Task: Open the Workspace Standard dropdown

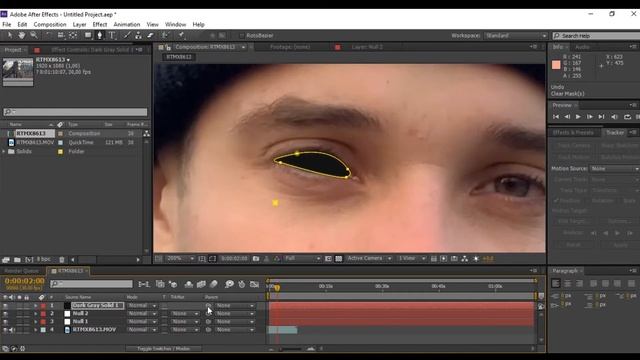Action: pyautogui.click(x=515, y=36)
